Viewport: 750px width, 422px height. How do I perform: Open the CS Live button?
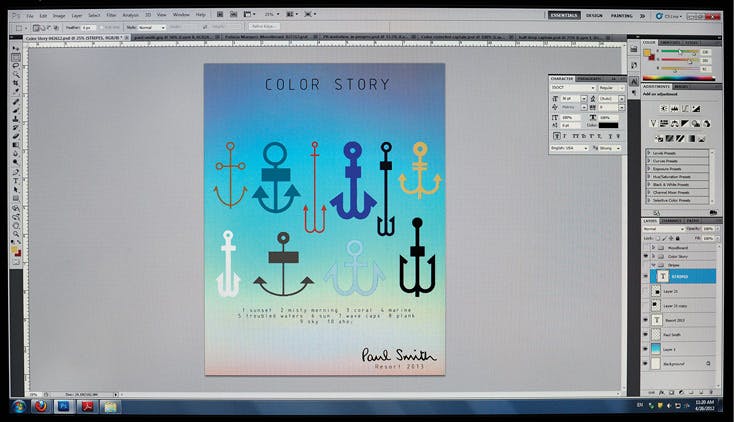(x=669, y=16)
